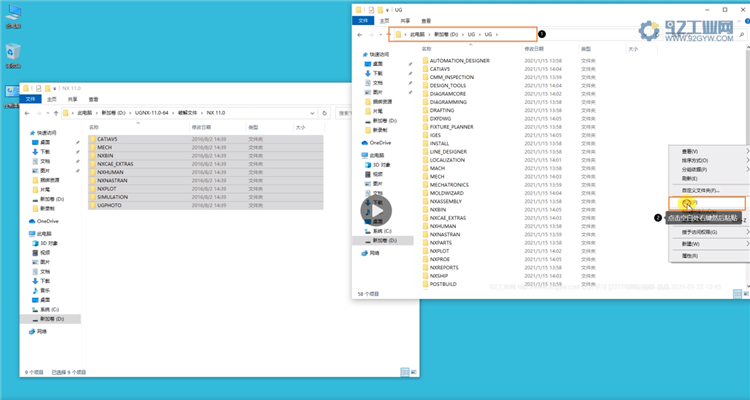Viewport: 750px width, 400px height.
Task: Select 3D 对象 in UG window sidebar
Action: click(378, 165)
